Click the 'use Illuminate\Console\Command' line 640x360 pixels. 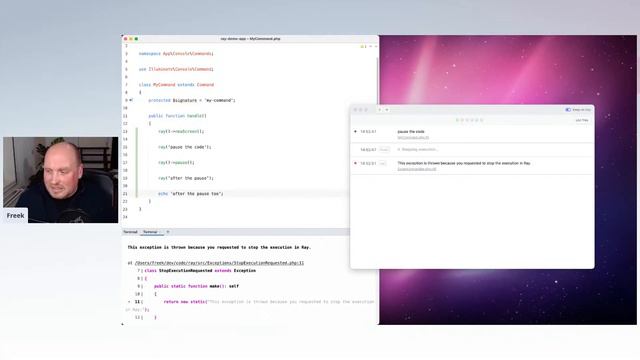pos(176,69)
